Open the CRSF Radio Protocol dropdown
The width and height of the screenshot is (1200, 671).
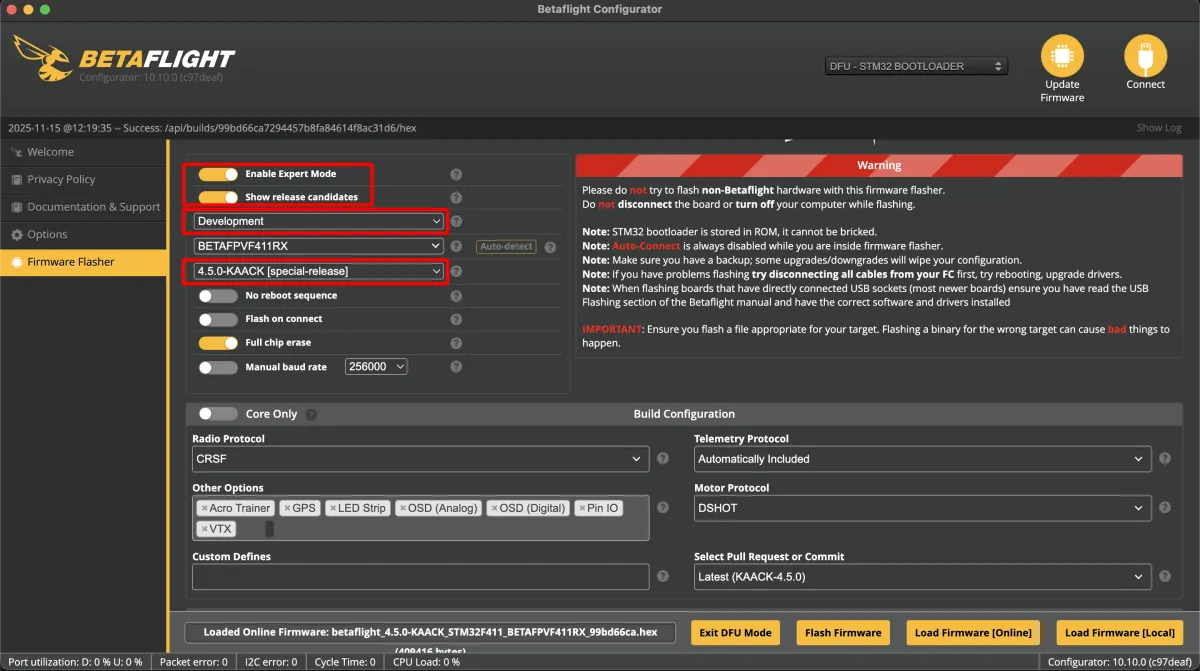click(x=421, y=459)
